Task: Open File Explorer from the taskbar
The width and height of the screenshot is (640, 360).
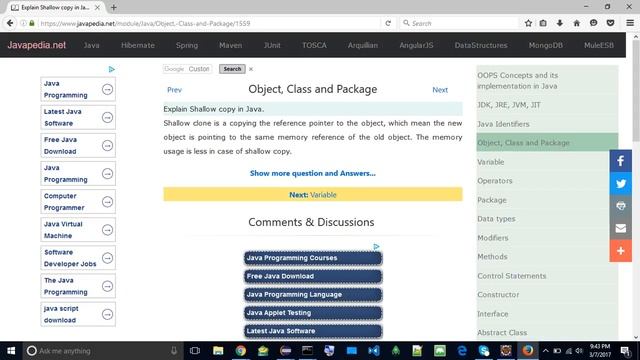Action: click(218, 351)
